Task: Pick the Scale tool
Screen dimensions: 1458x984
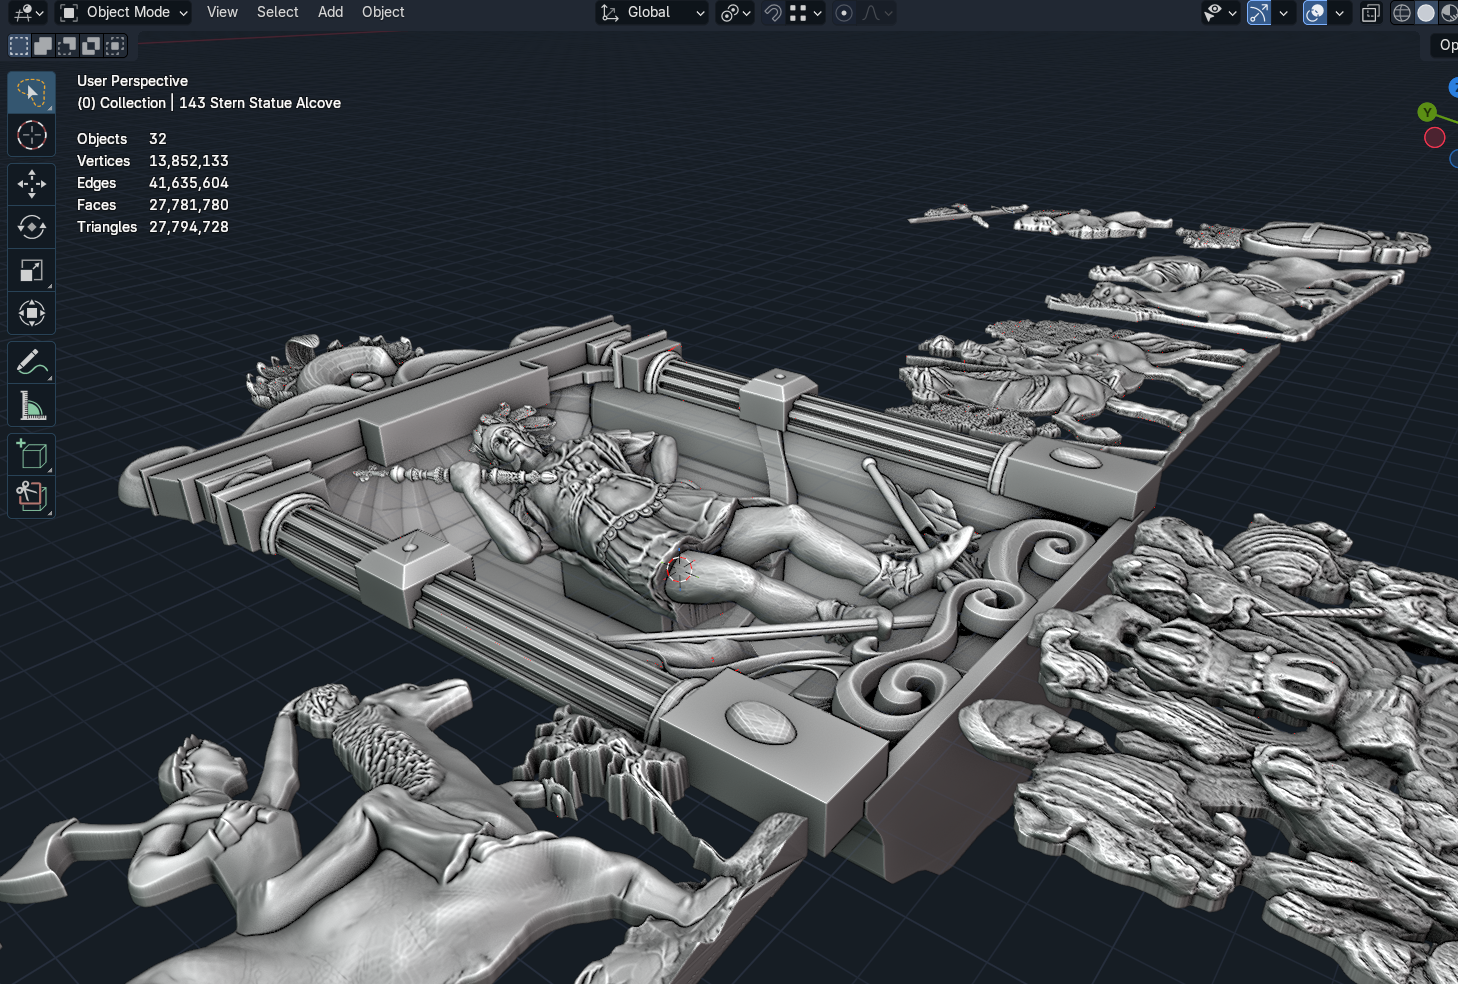Action: (31, 270)
